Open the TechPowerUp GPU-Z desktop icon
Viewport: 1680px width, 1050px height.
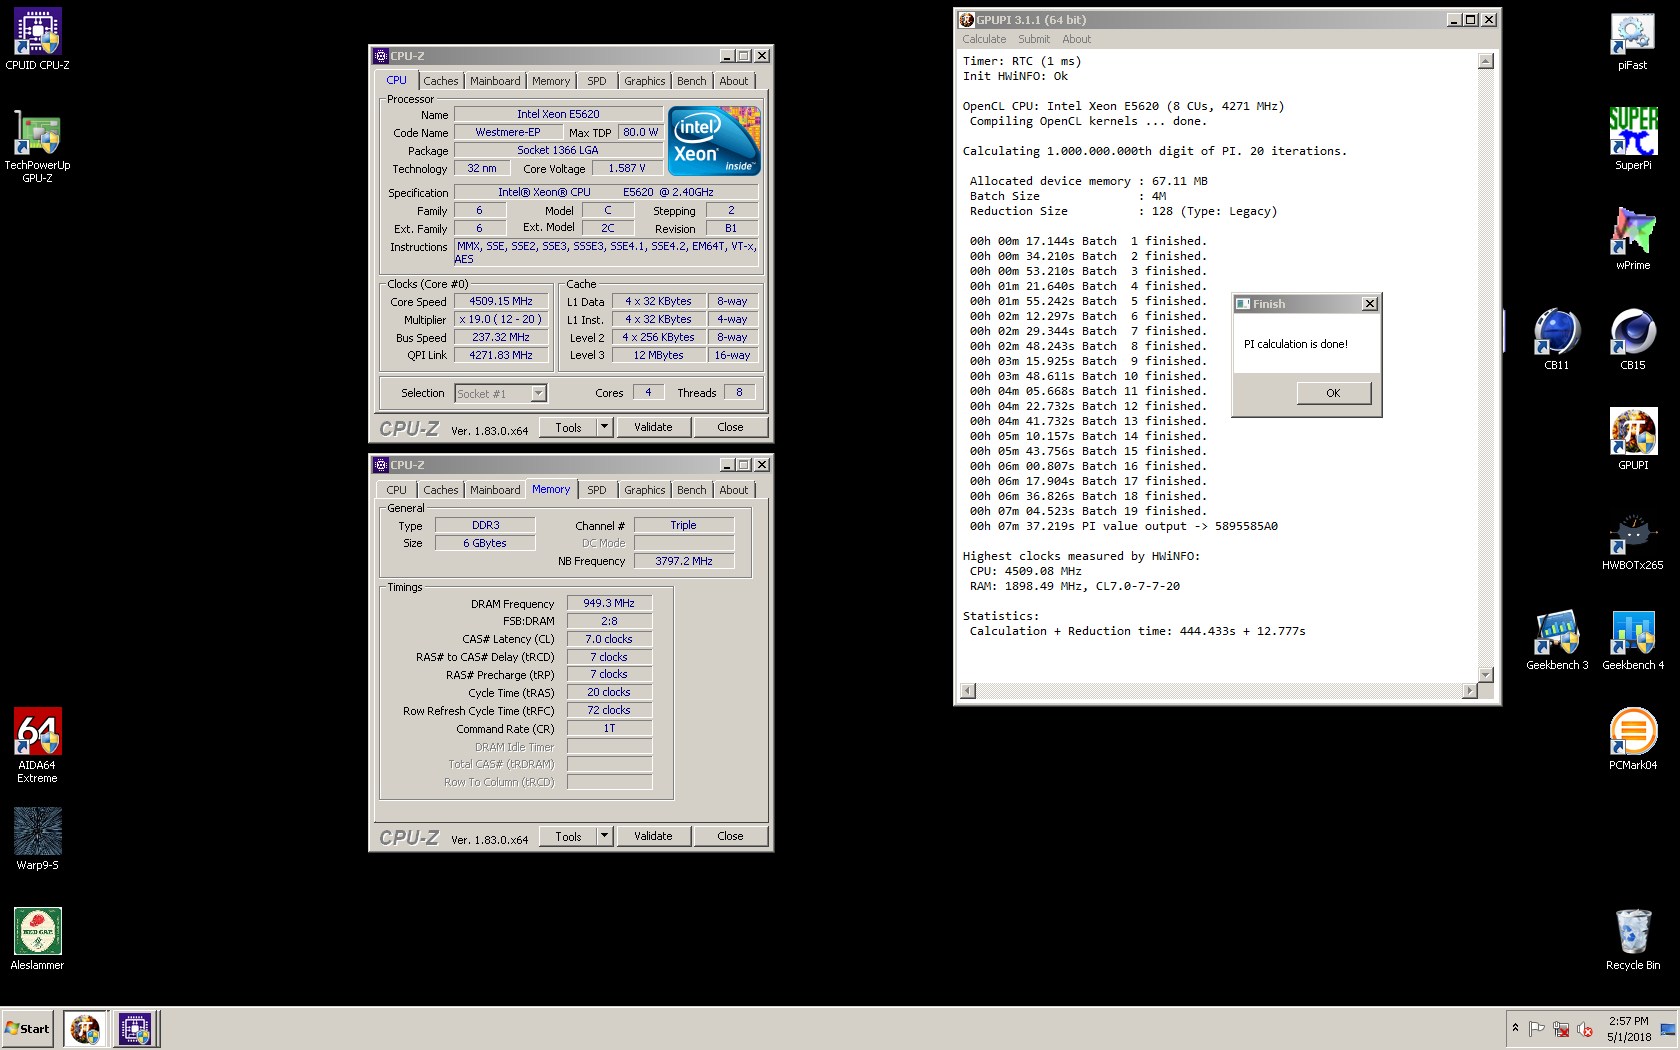(x=37, y=145)
